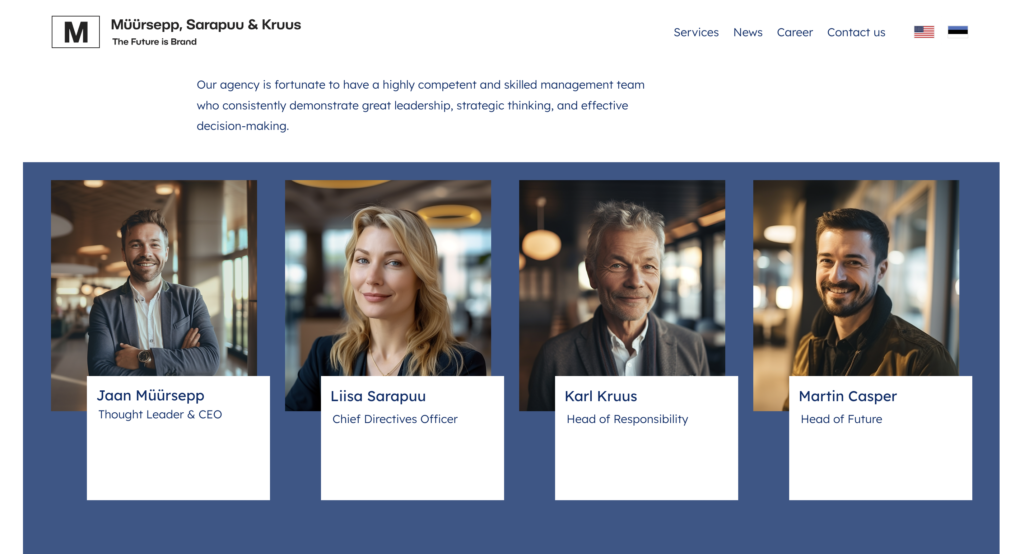The width and height of the screenshot is (1024, 554).
Task: Select Jaan Müürsepp's portrait photo
Action: [x=153, y=278]
